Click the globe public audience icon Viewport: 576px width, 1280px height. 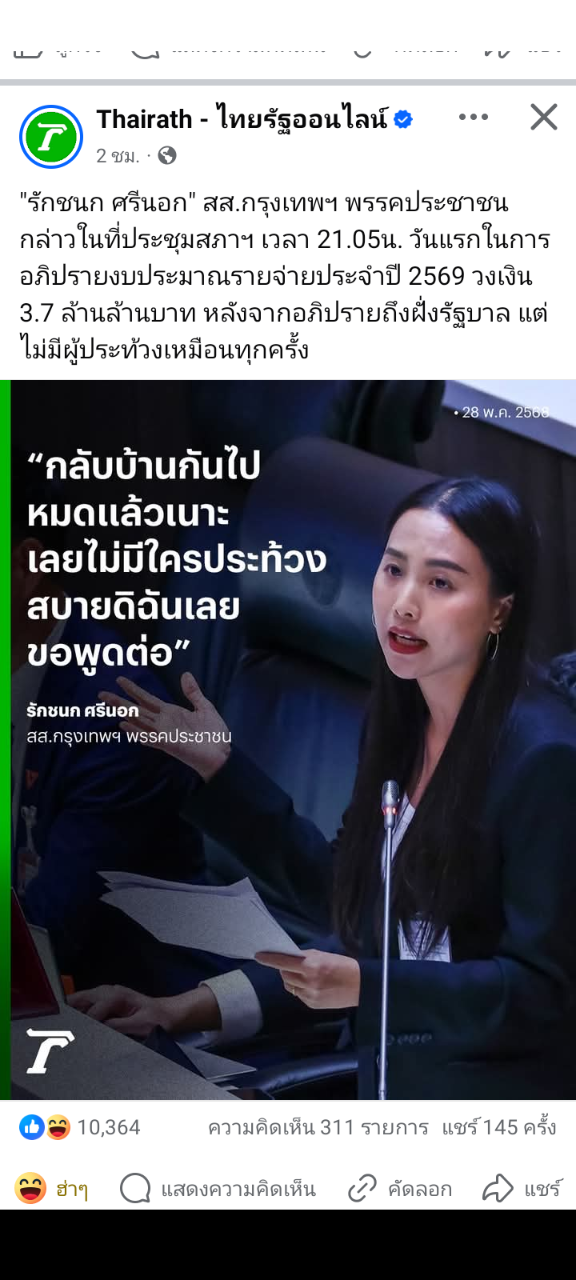[167, 155]
